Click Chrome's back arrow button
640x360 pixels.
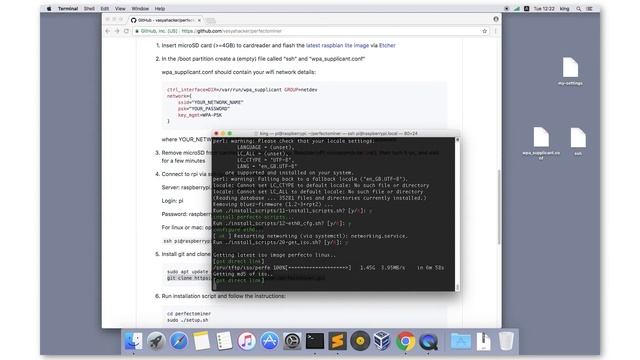click(x=108, y=31)
